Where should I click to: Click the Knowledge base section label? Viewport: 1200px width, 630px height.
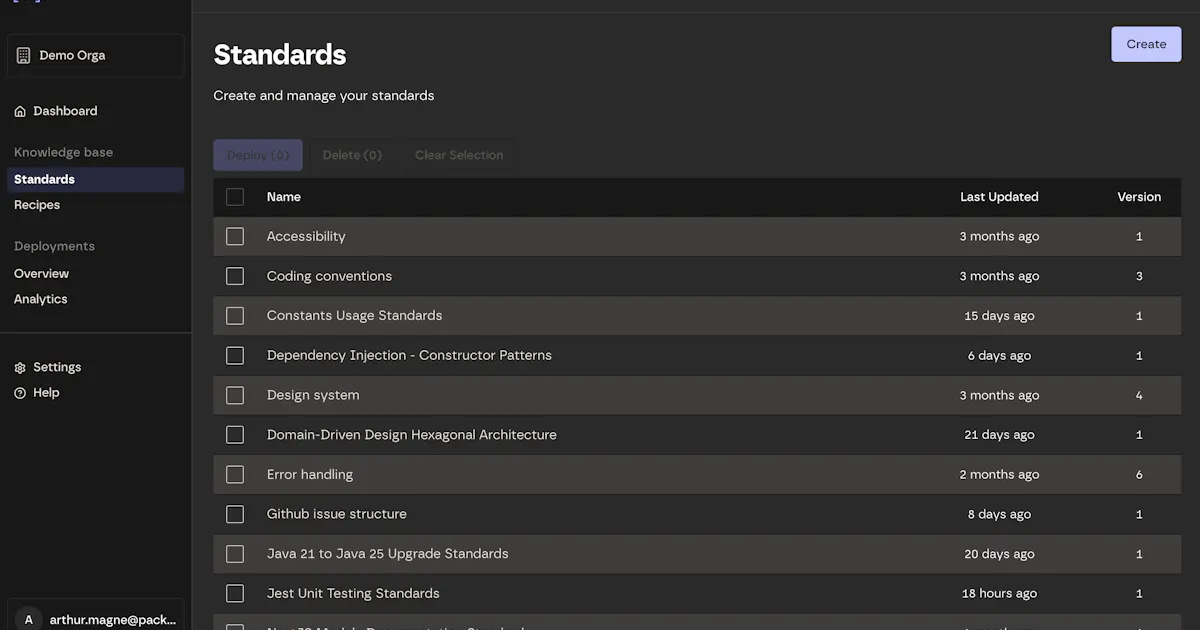coord(63,152)
